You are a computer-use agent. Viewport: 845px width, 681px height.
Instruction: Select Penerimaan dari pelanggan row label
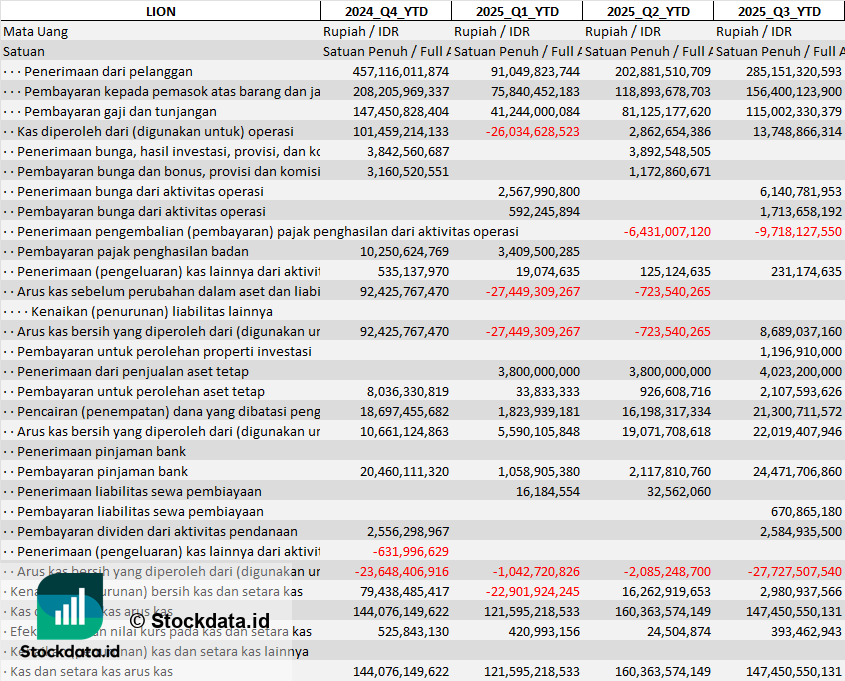click(x=108, y=72)
